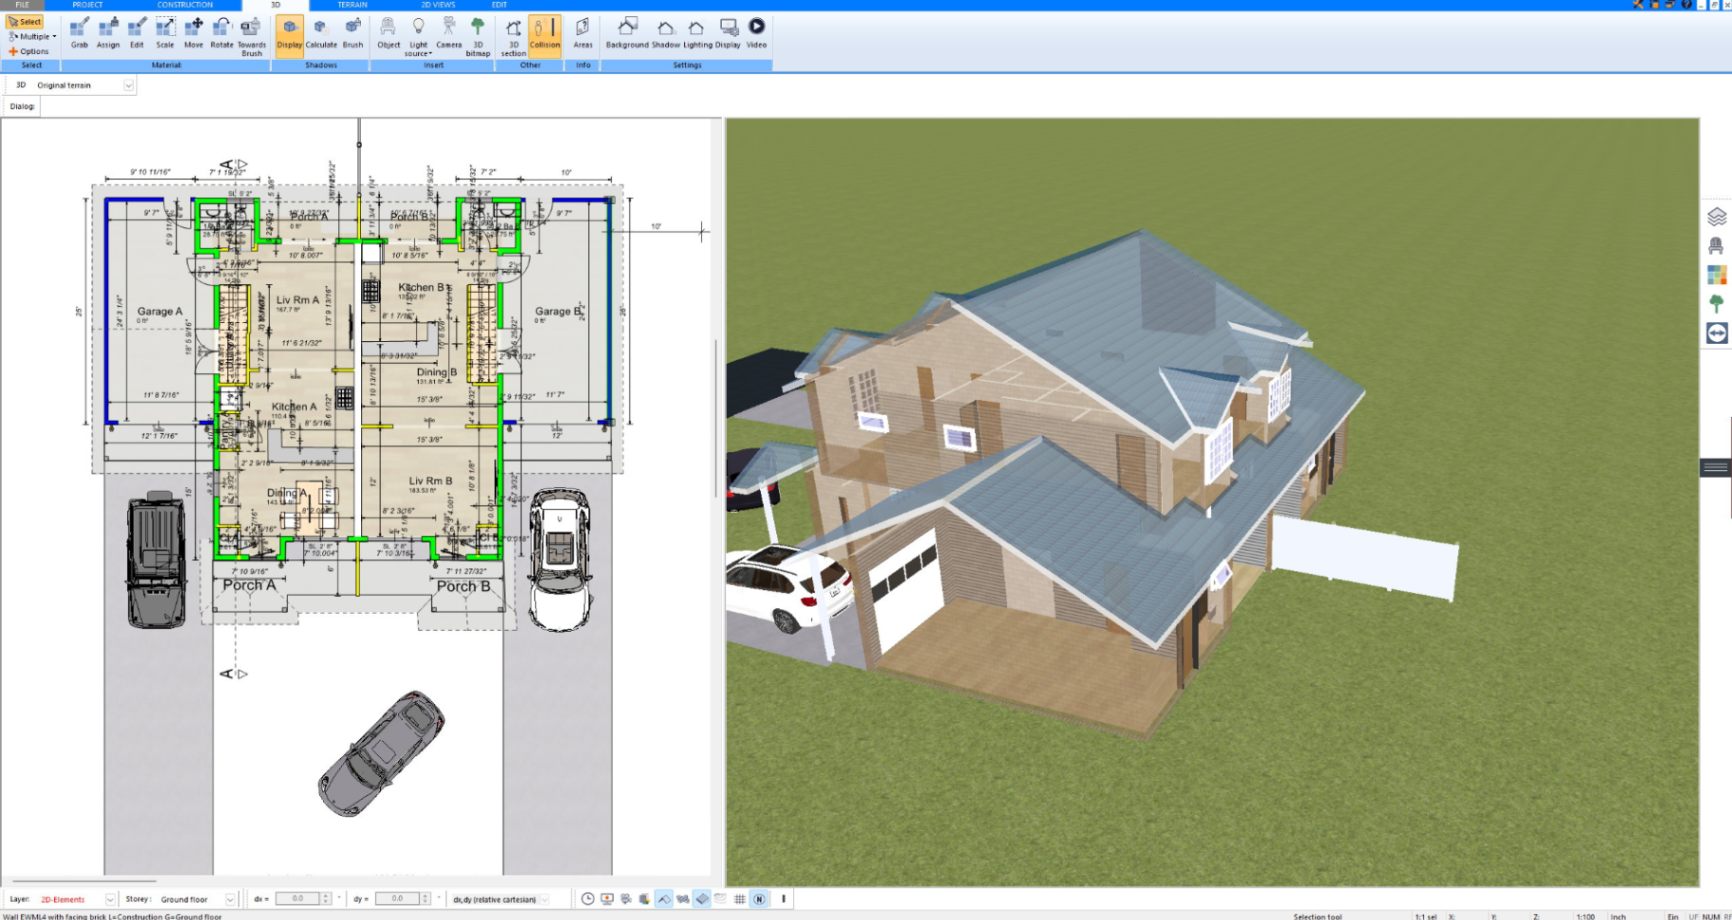This screenshot has width=1732, height=920.
Task: Run the shadow Calculate tool
Action: click(x=321, y=33)
